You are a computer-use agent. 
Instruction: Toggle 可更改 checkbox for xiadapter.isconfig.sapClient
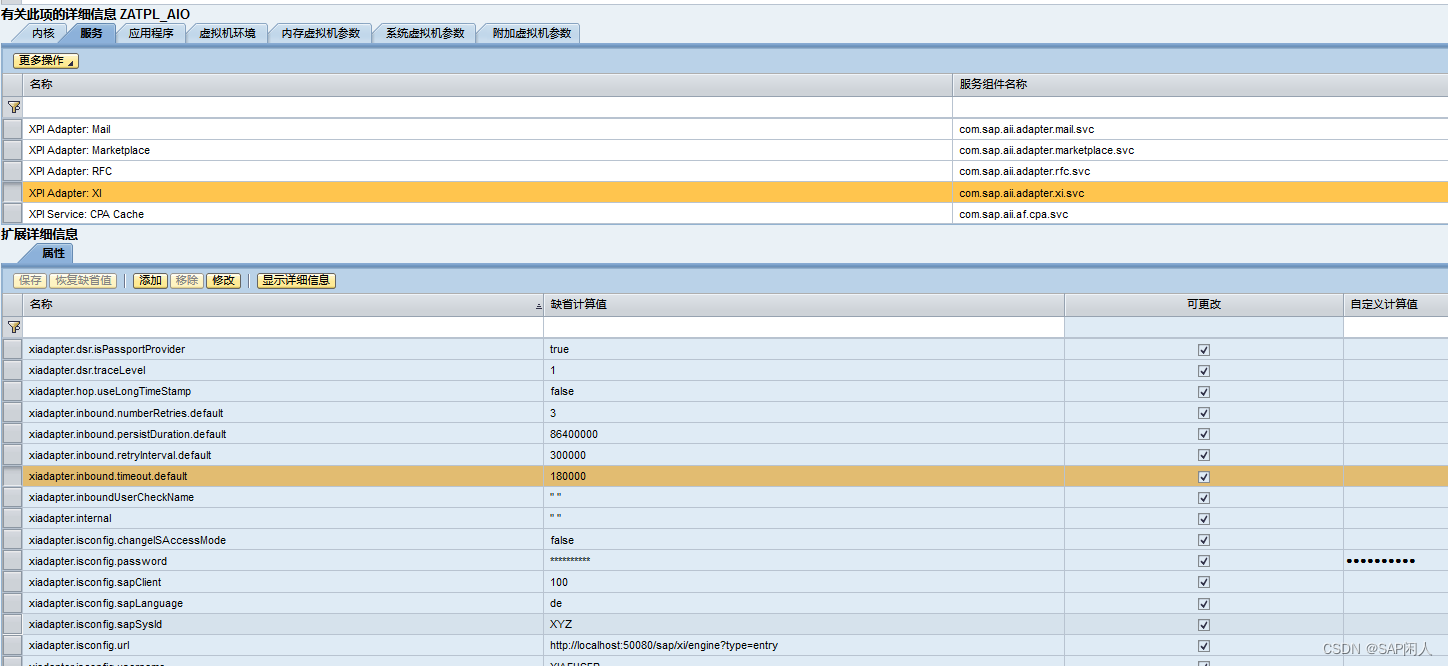click(1203, 583)
